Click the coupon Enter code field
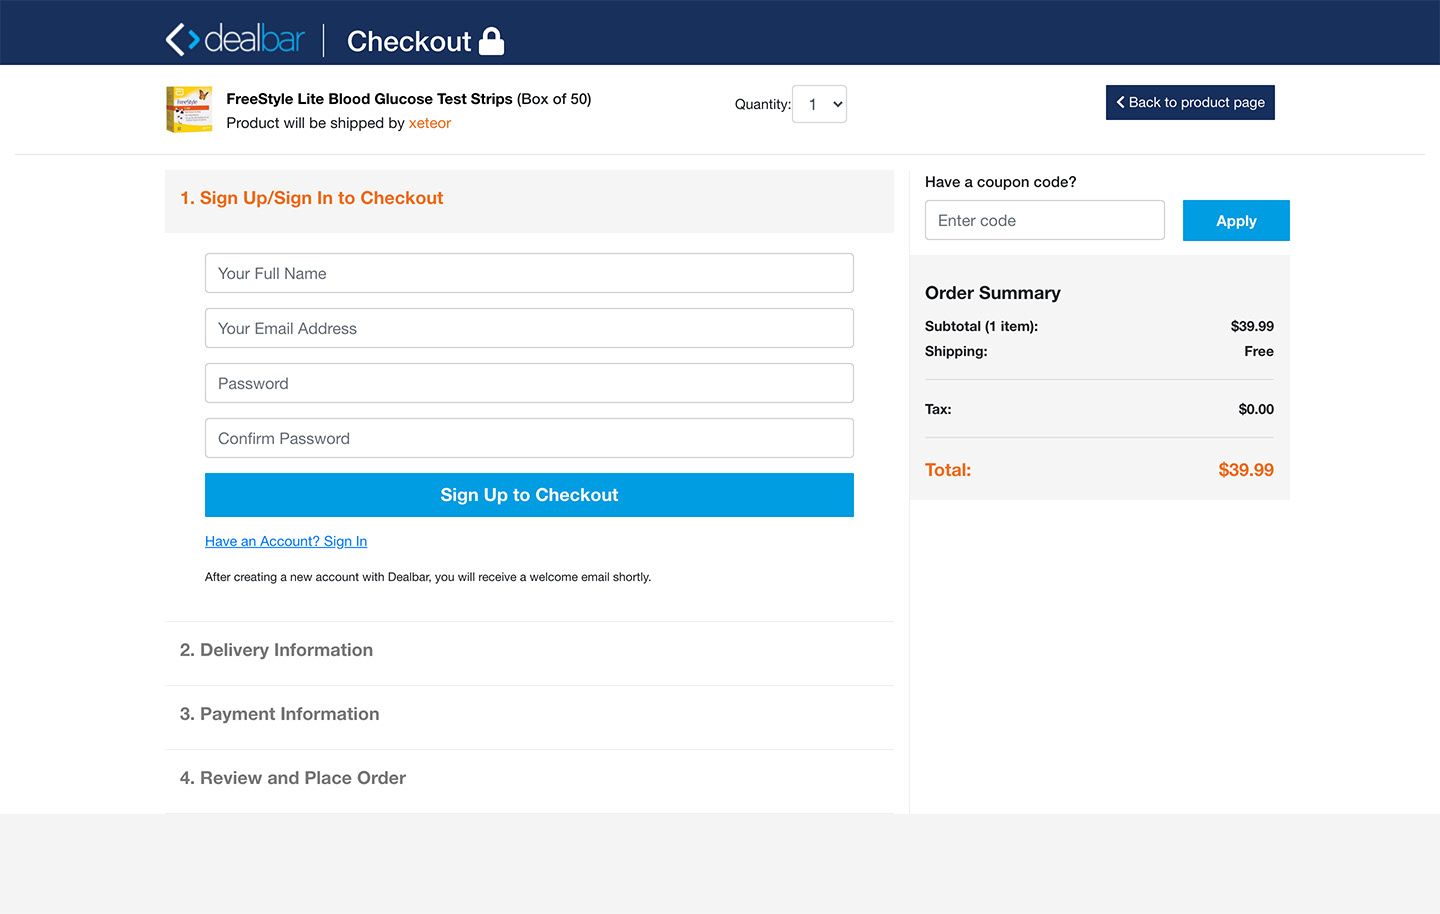Screen dimensions: 1440x914 [1044, 220]
